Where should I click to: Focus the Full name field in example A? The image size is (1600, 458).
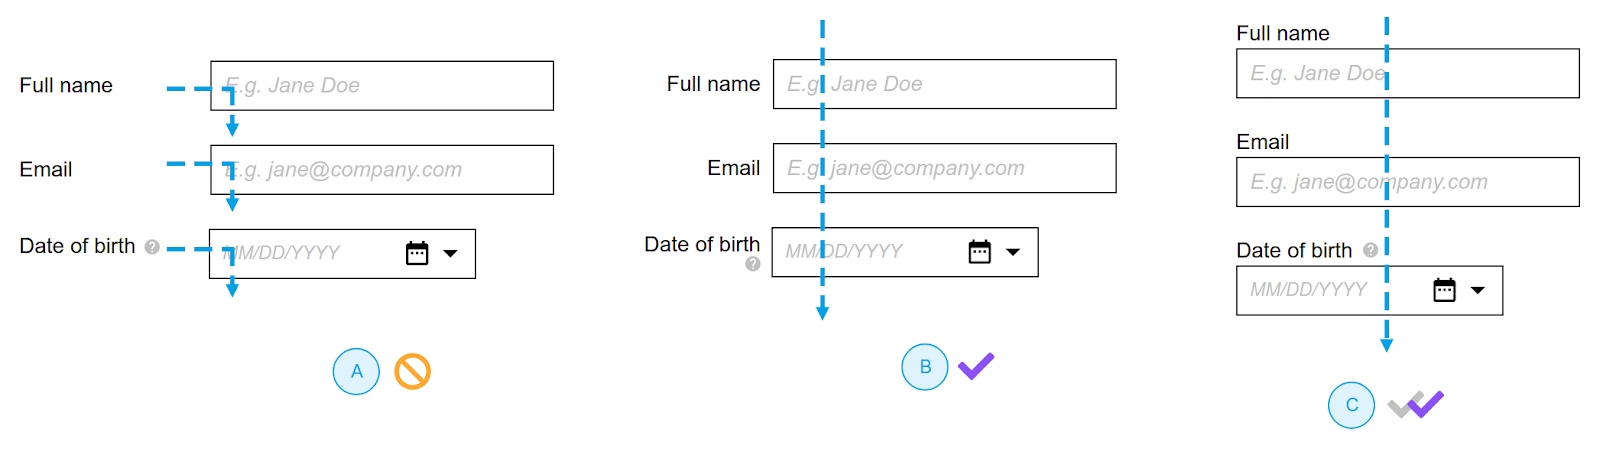tap(382, 86)
